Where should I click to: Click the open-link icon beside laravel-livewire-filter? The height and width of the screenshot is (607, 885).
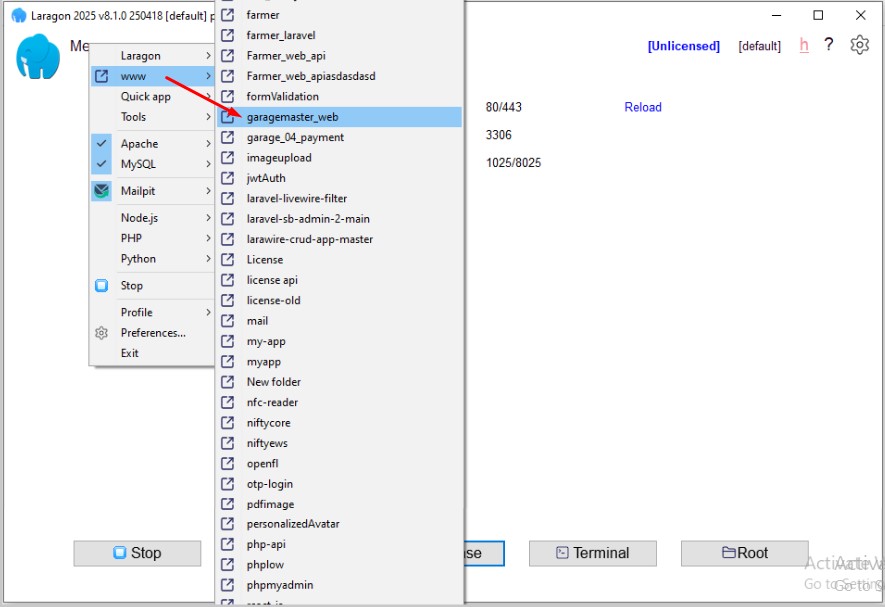pyautogui.click(x=227, y=198)
